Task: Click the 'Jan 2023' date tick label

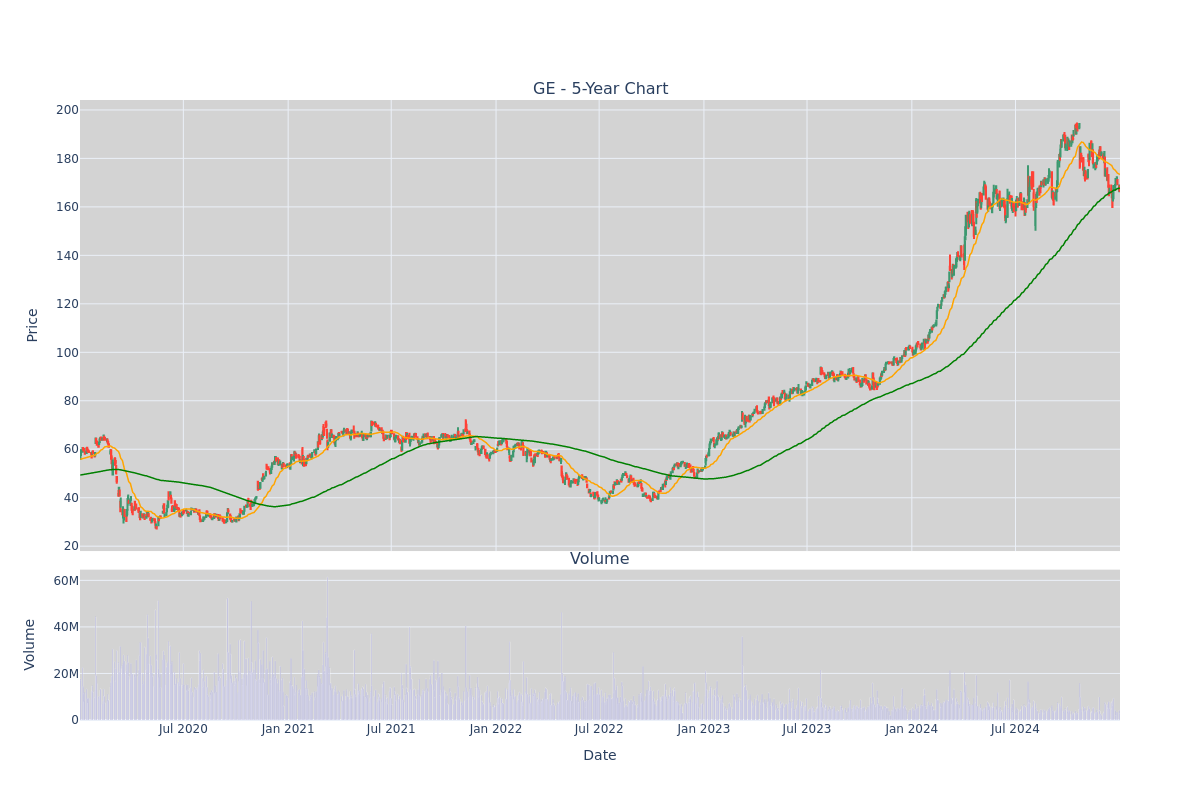Action: (x=704, y=729)
